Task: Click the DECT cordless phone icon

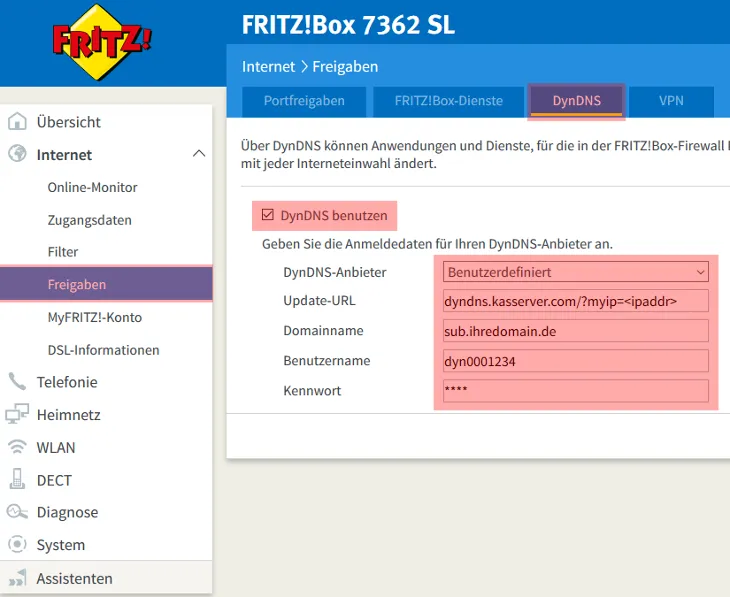Action: (x=17, y=479)
